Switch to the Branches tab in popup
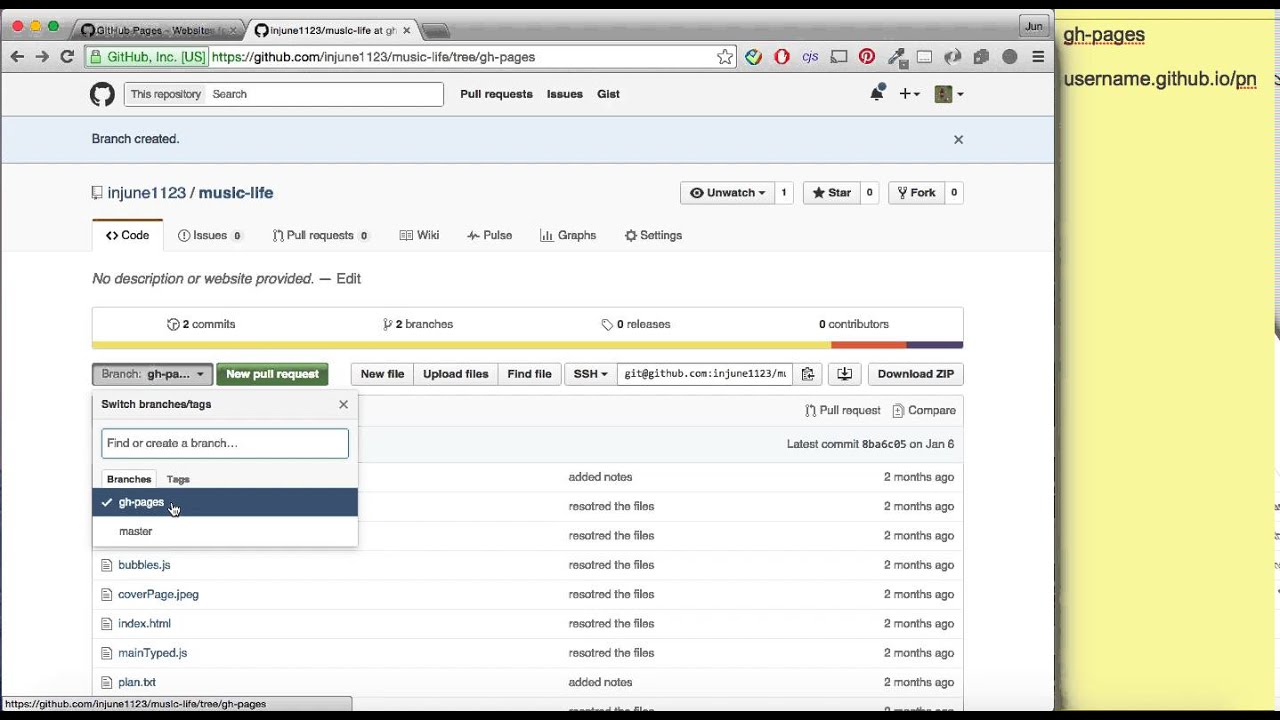The width and height of the screenshot is (1280, 720). point(129,479)
